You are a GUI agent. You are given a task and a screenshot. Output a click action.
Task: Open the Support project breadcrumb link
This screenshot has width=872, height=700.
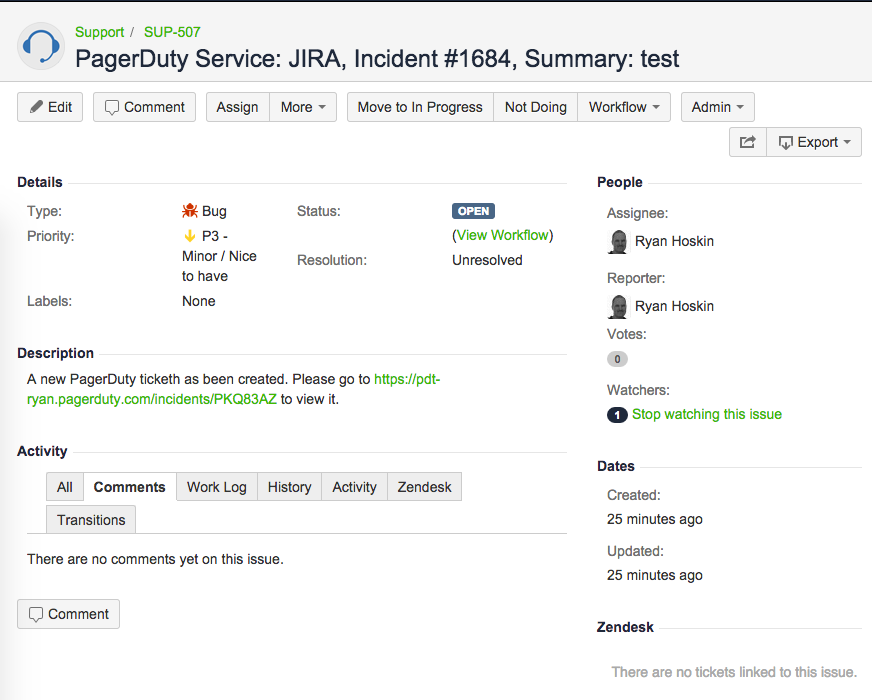pos(100,32)
